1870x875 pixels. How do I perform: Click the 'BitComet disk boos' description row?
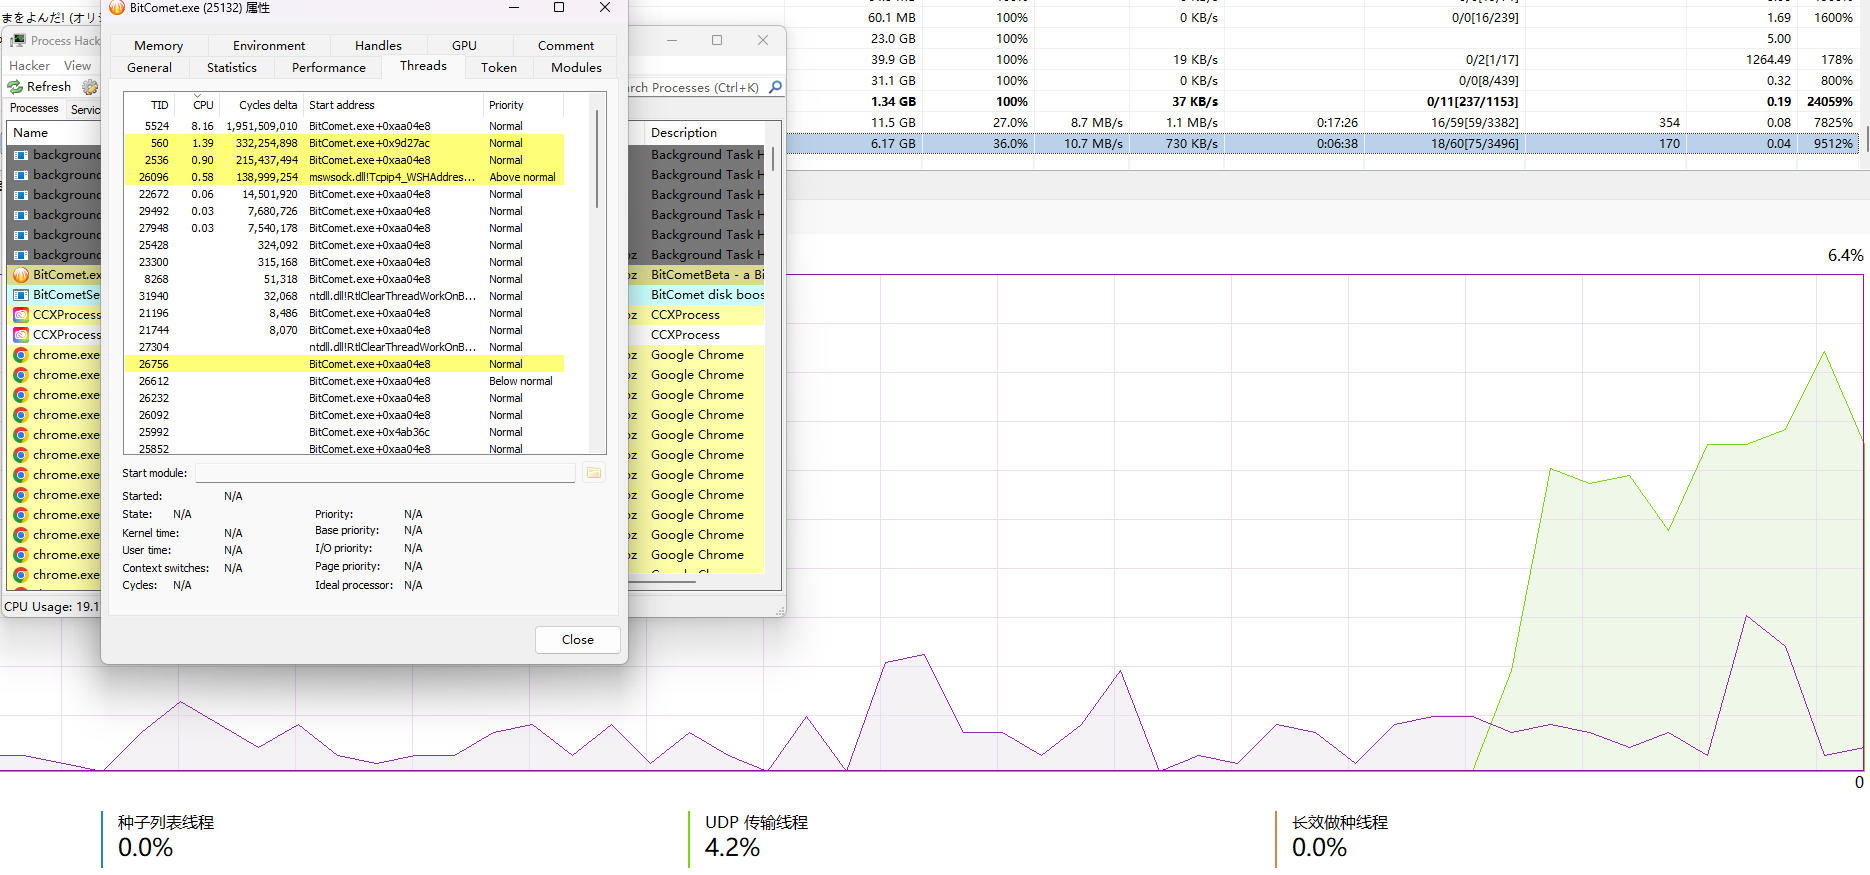pos(707,295)
